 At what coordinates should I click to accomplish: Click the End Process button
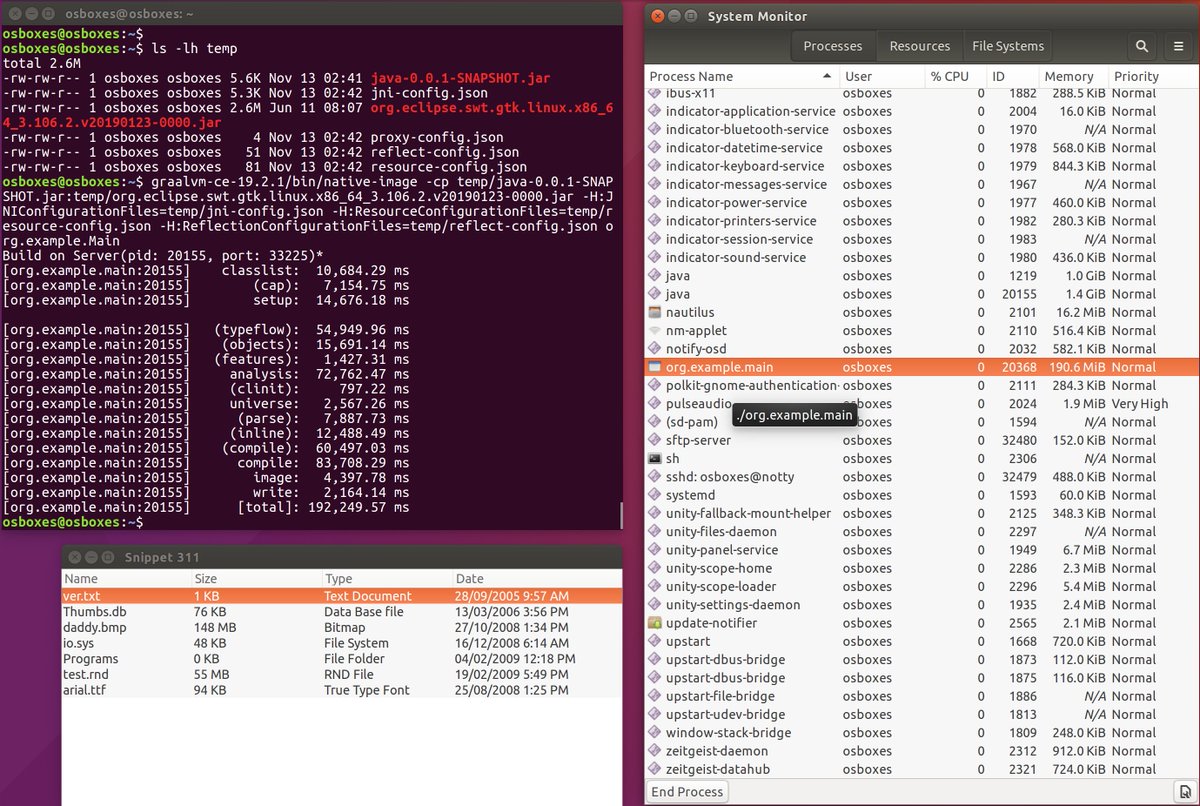(x=687, y=792)
